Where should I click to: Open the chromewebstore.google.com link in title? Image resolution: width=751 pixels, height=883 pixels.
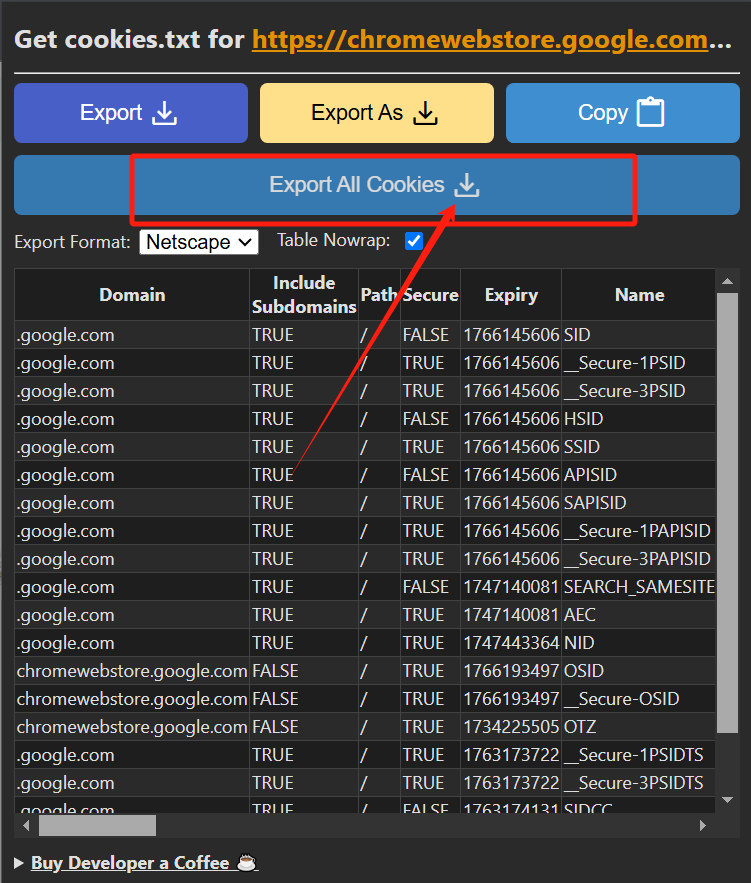point(480,40)
